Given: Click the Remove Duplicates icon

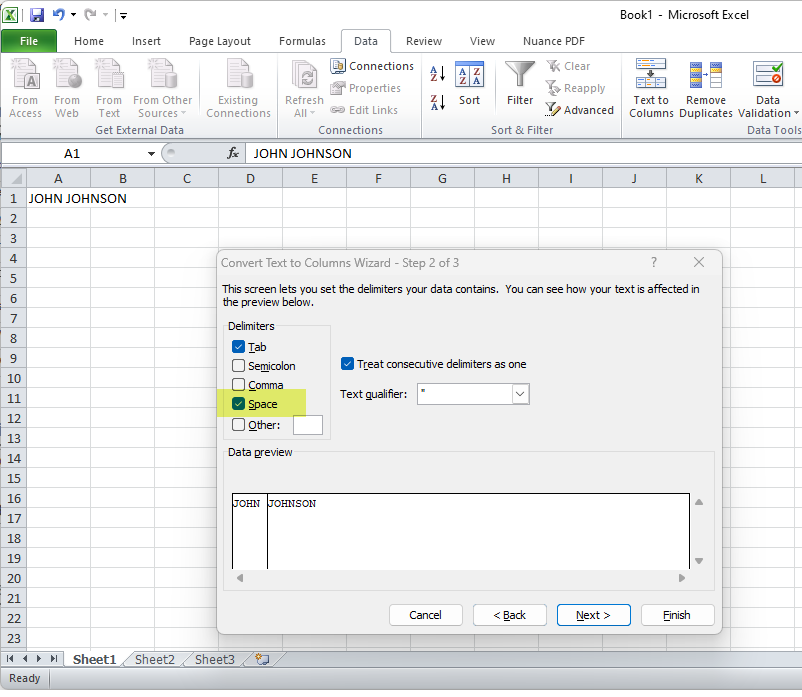Looking at the screenshot, I should 706,77.
